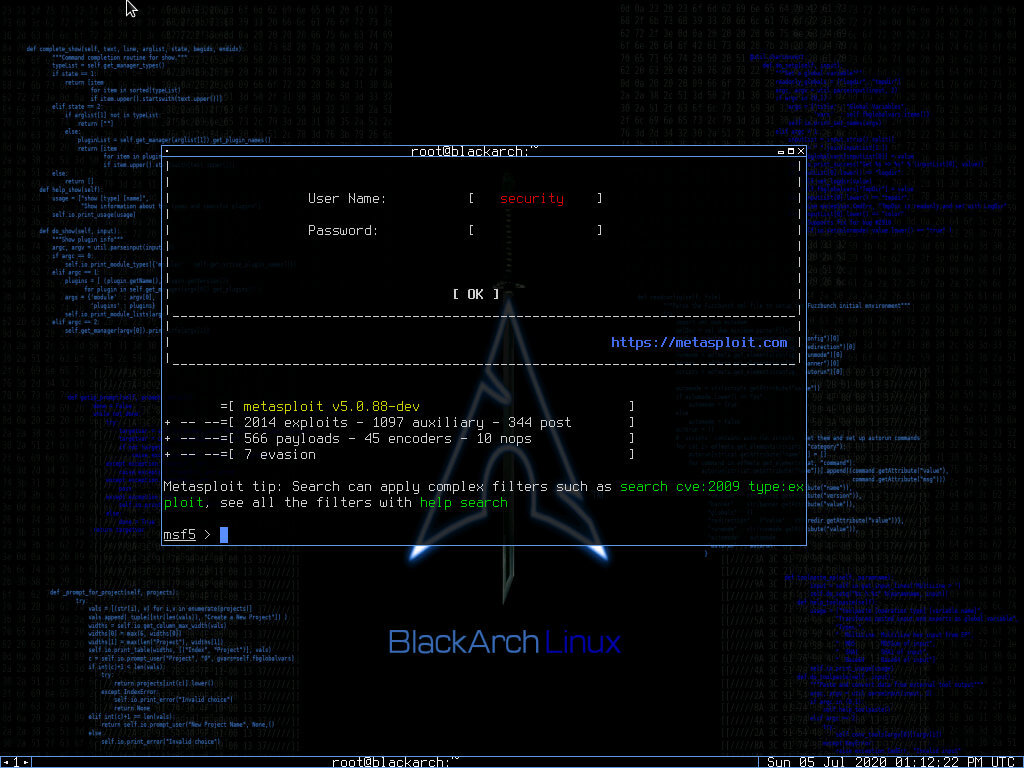
Task: Click the msf5 prompt cursor block
Action: pos(224,535)
